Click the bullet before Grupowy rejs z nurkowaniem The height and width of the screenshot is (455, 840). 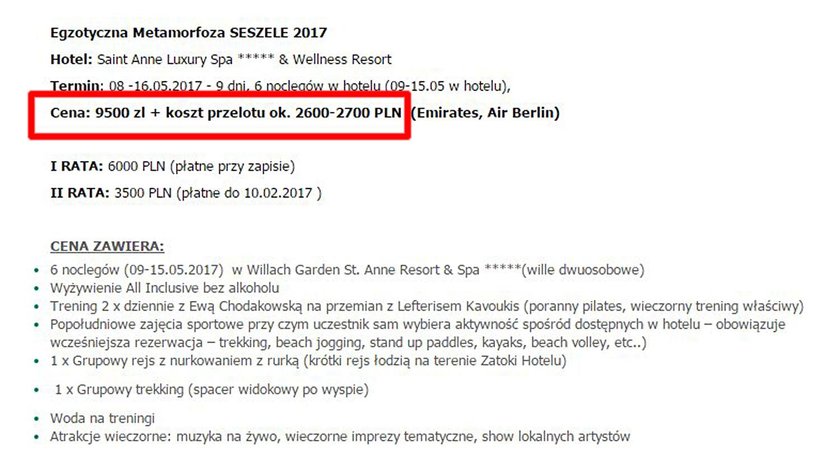pos(36,362)
